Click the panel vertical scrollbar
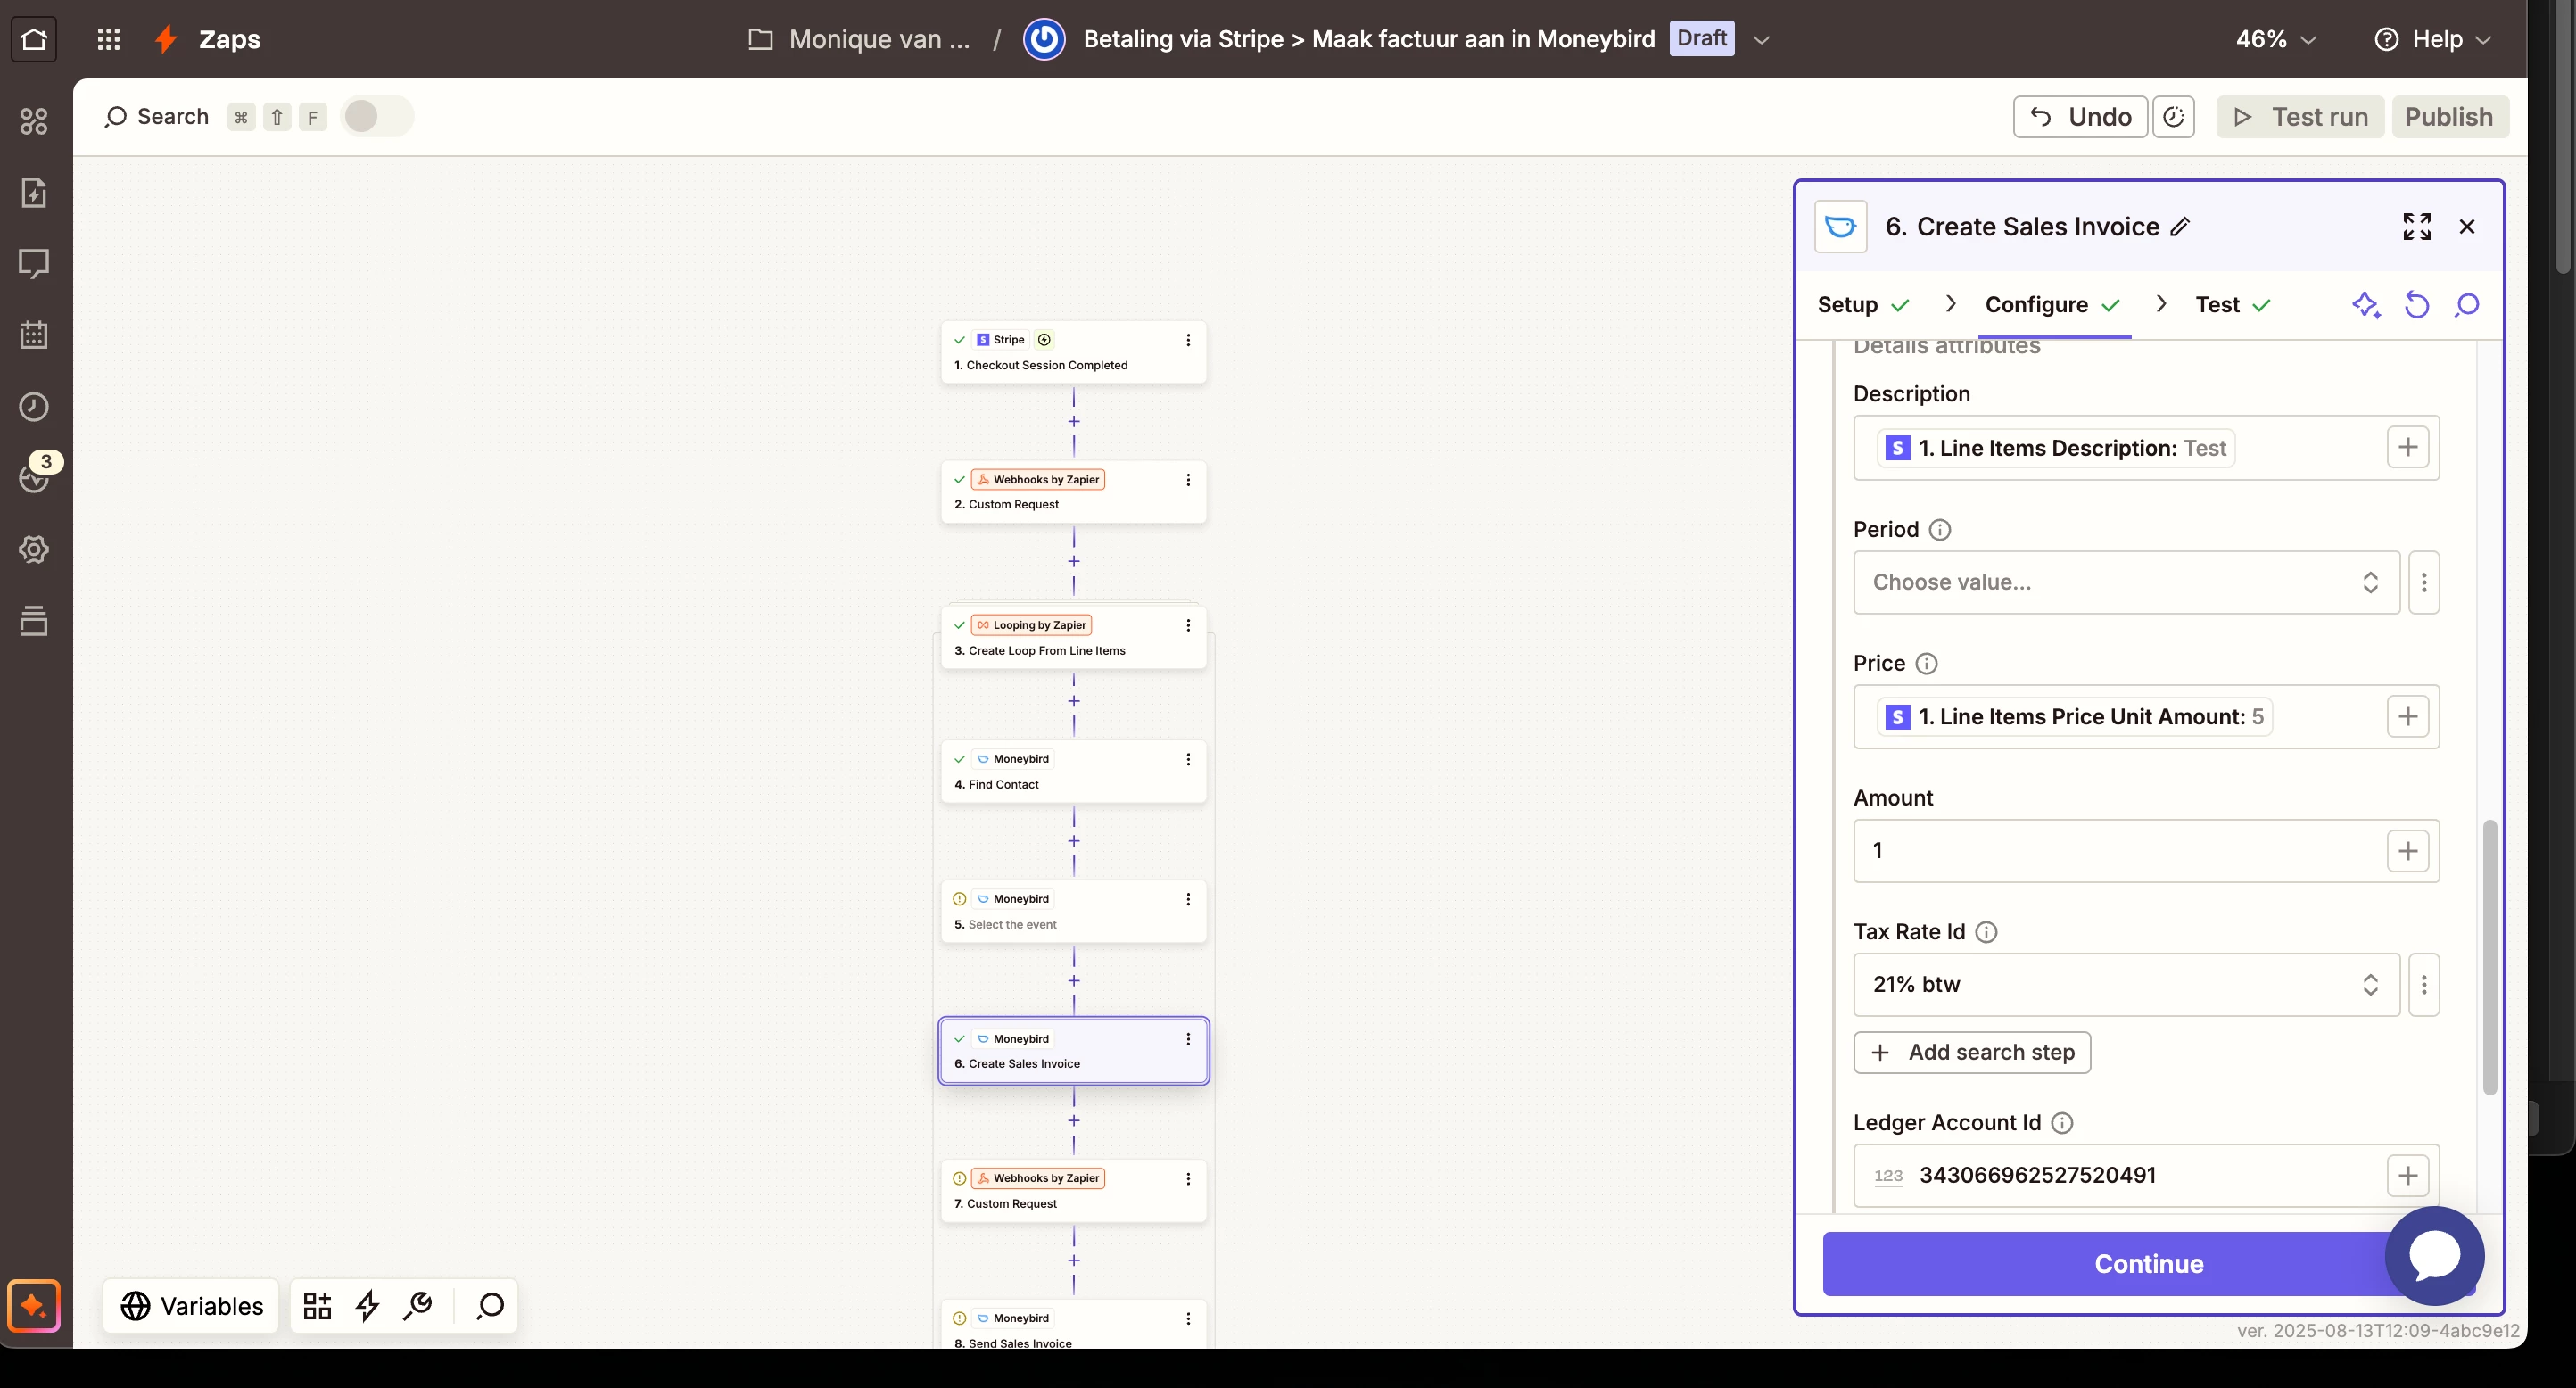The image size is (2576, 1388). click(2490, 957)
